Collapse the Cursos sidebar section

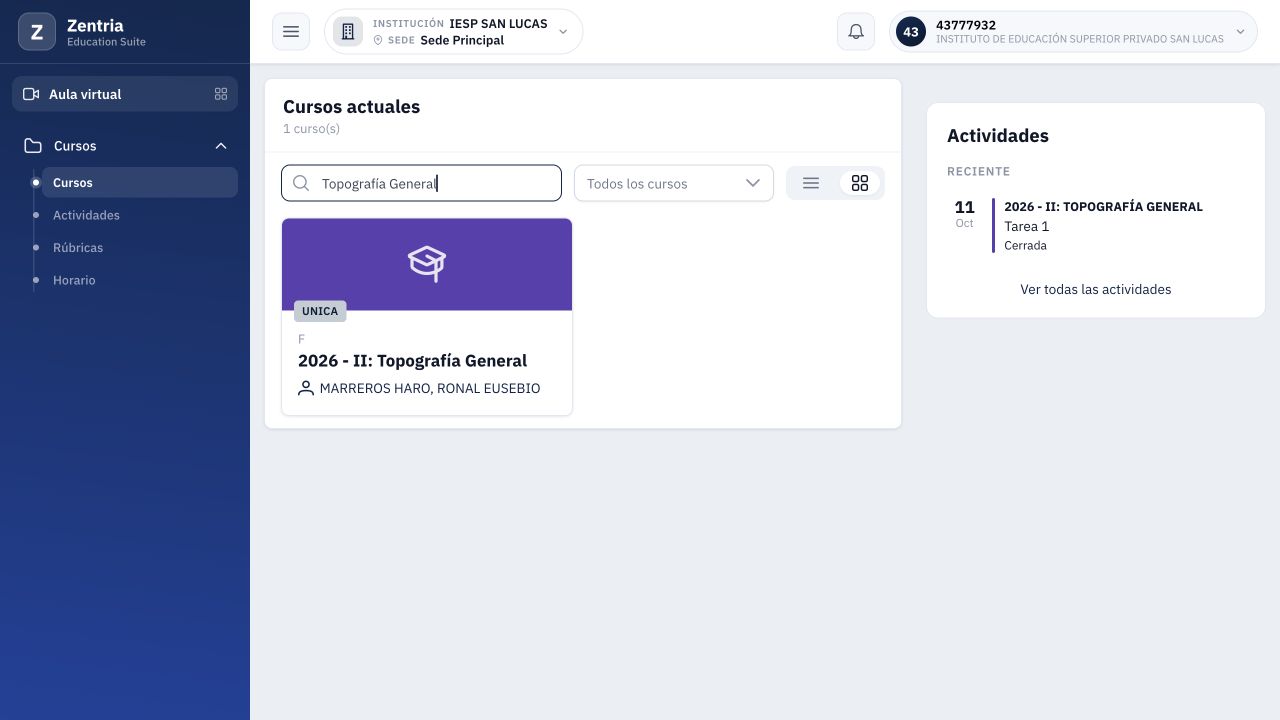[221, 146]
